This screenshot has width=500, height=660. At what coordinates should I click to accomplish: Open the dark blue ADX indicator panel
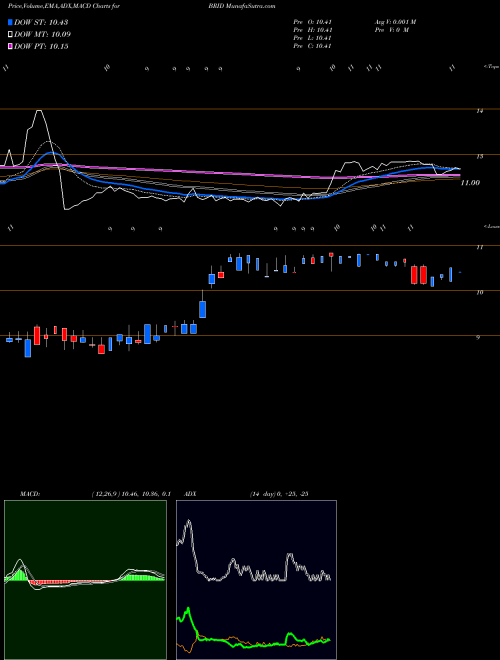click(256, 580)
